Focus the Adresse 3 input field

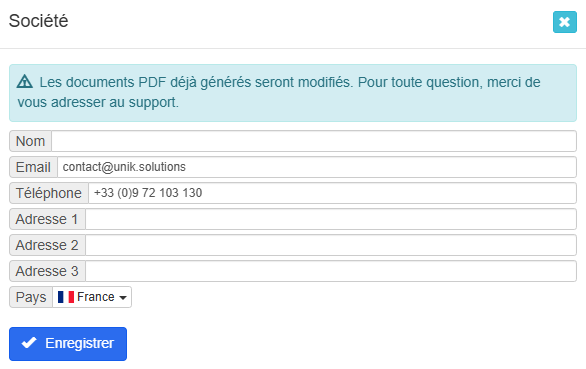click(331, 271)
